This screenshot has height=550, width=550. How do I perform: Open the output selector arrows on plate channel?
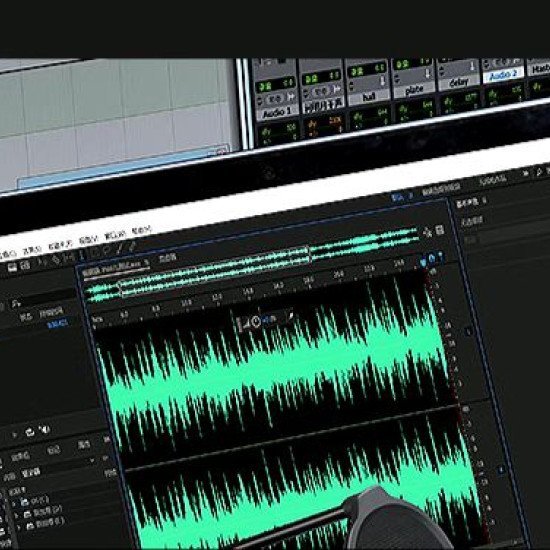pos(397,79)
